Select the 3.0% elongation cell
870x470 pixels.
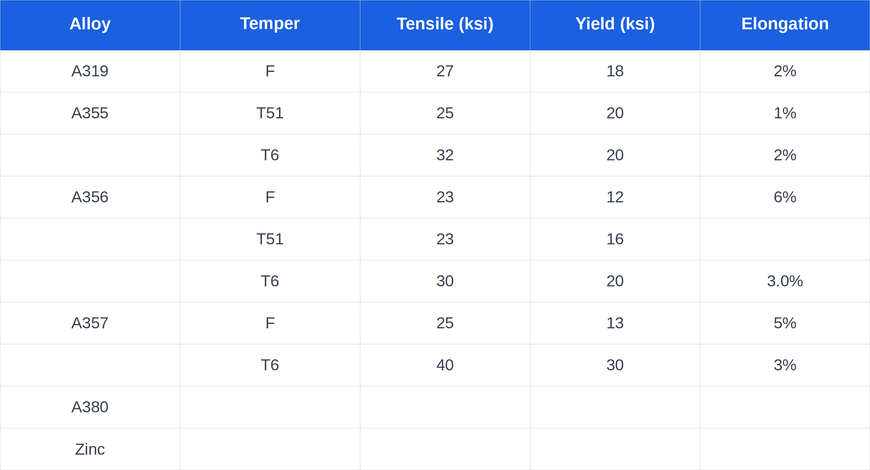(x=785, y=281)
